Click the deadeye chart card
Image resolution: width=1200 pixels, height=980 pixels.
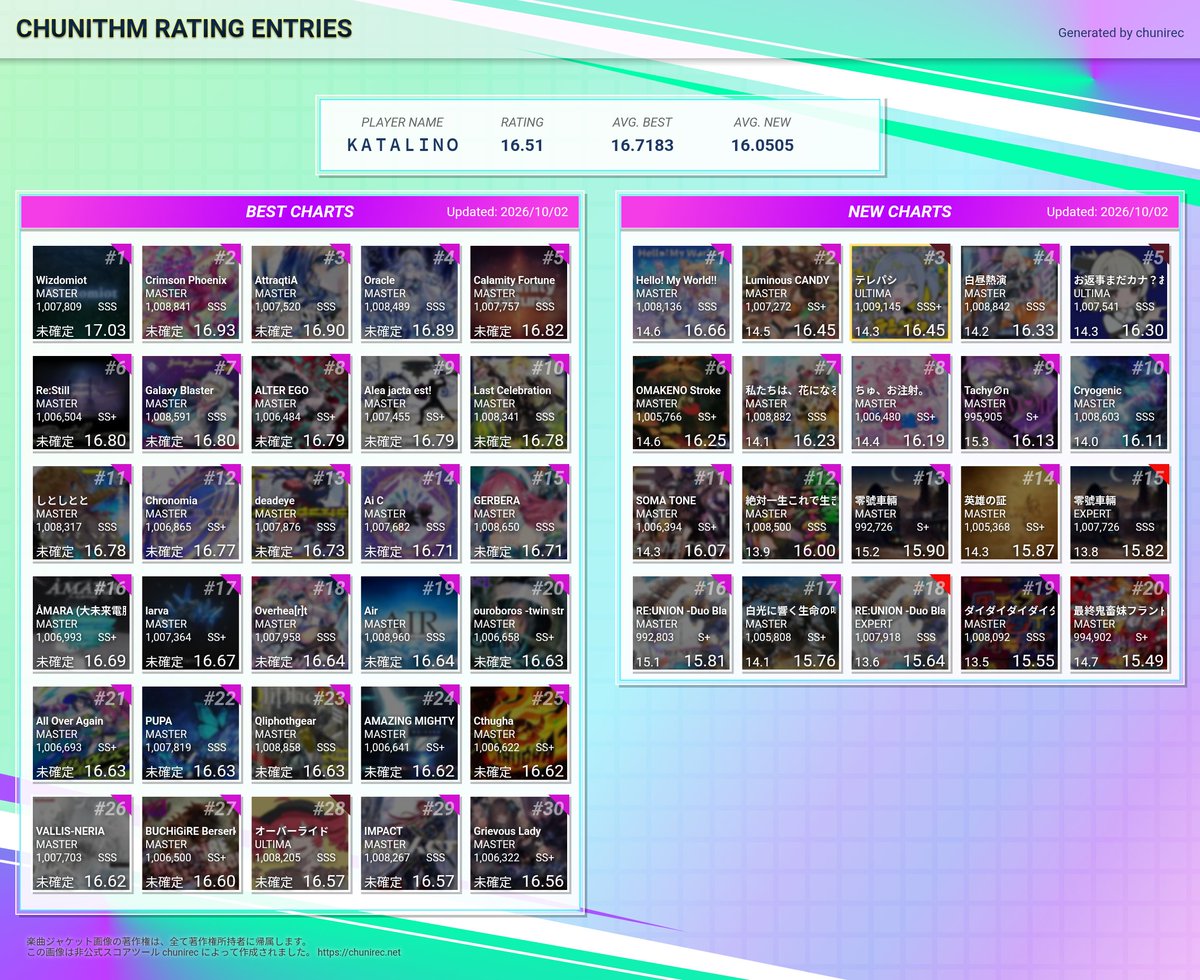pos(301,513)
